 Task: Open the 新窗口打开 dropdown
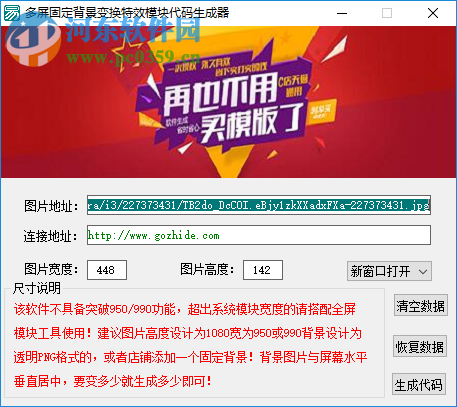(x=389, y=271)
